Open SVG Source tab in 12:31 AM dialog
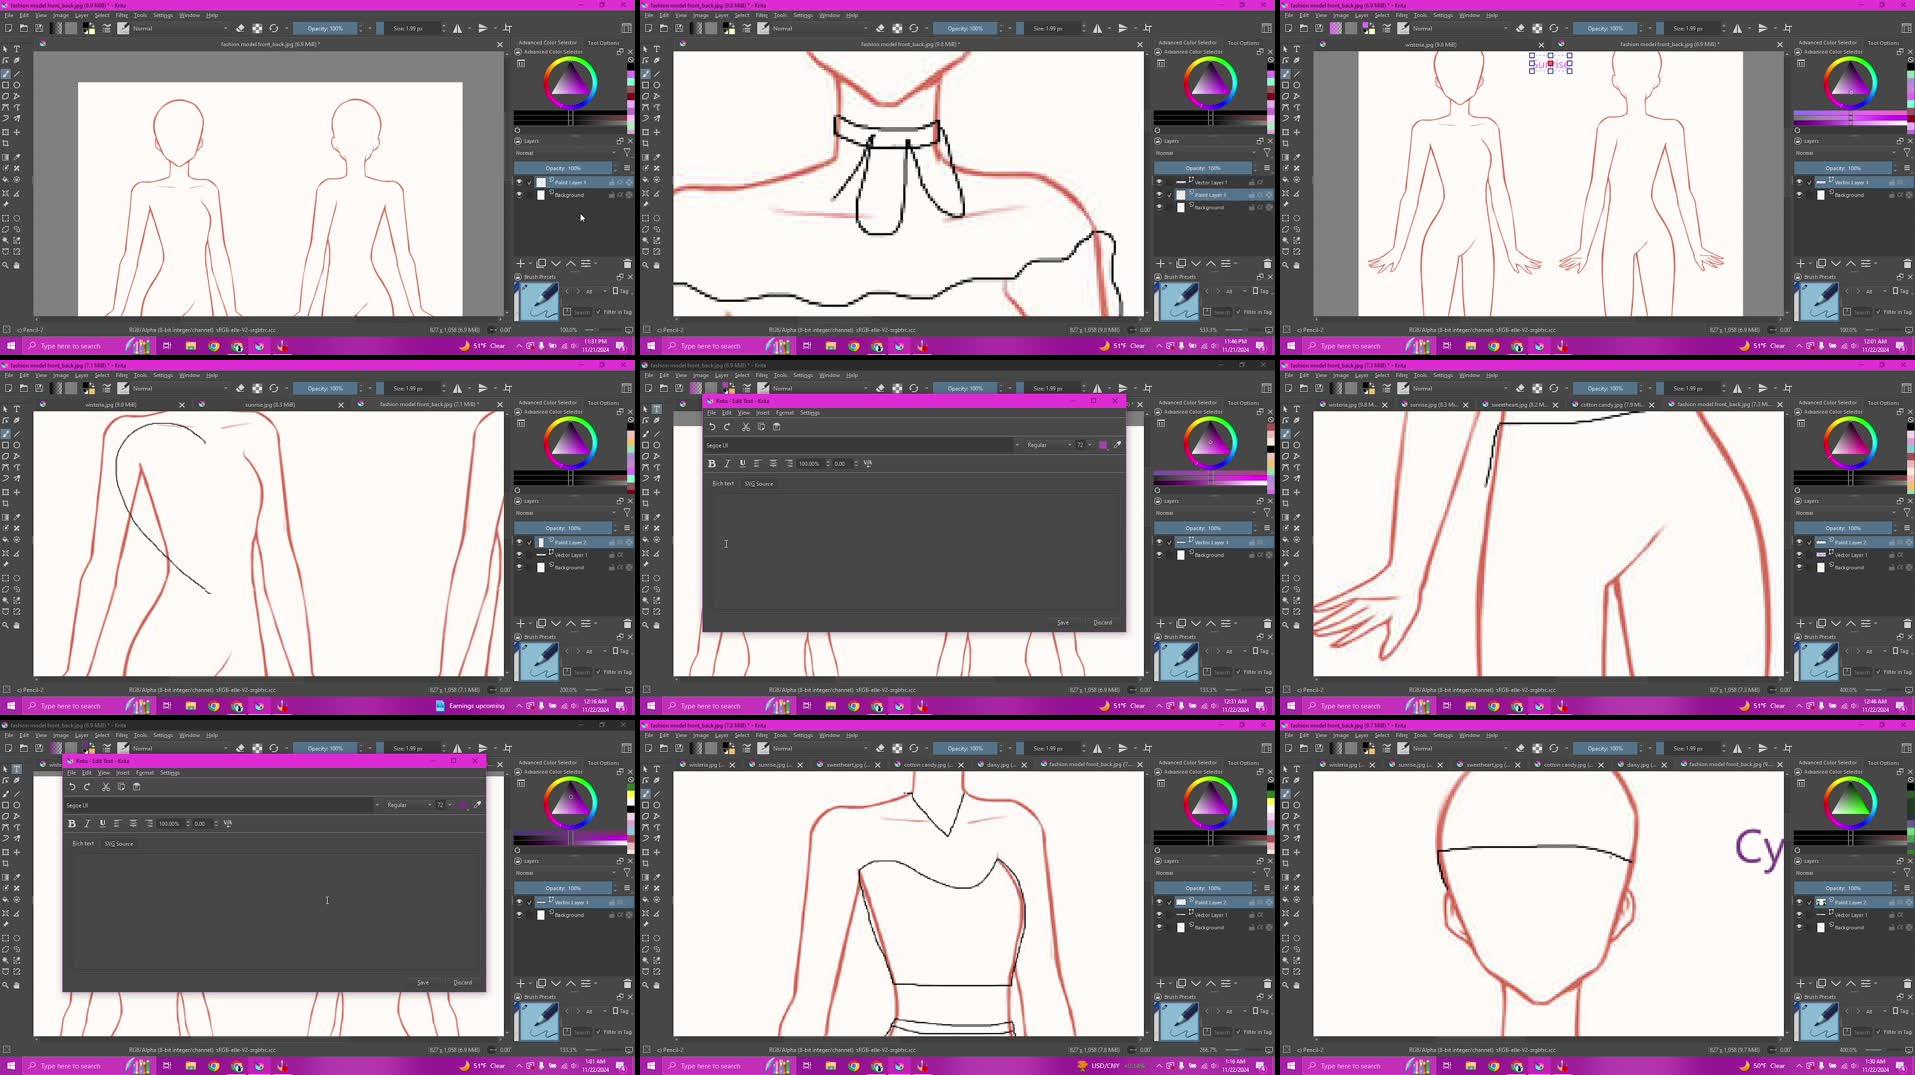This screenshot has height=1075, width=1915. (x=759, y=484)
